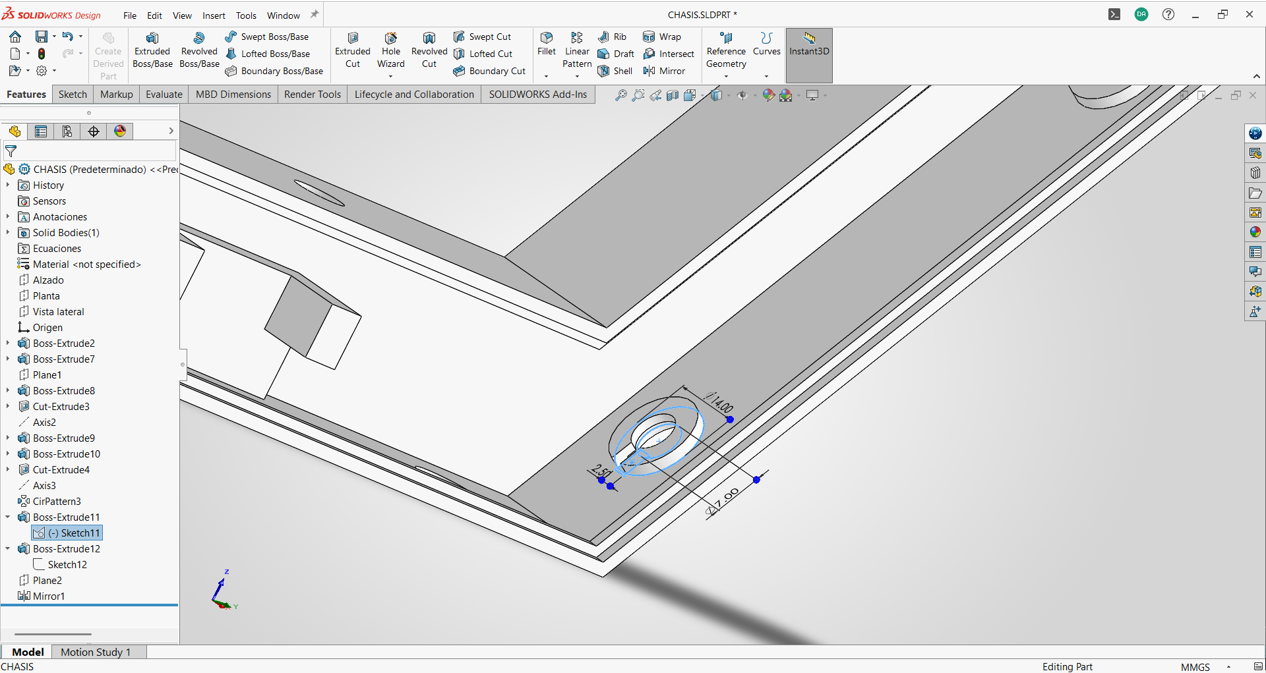Image resolution: width=1266 pixels, height=673 pixels.
Task: Switch to the Evaluate tab
Action: click(x=164, y=94)
